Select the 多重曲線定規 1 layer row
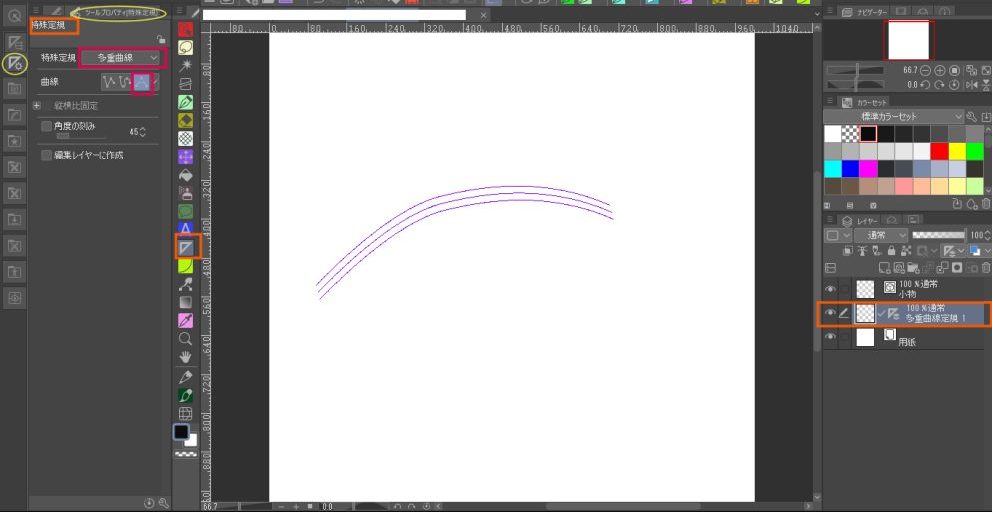 tap(905, 313)
